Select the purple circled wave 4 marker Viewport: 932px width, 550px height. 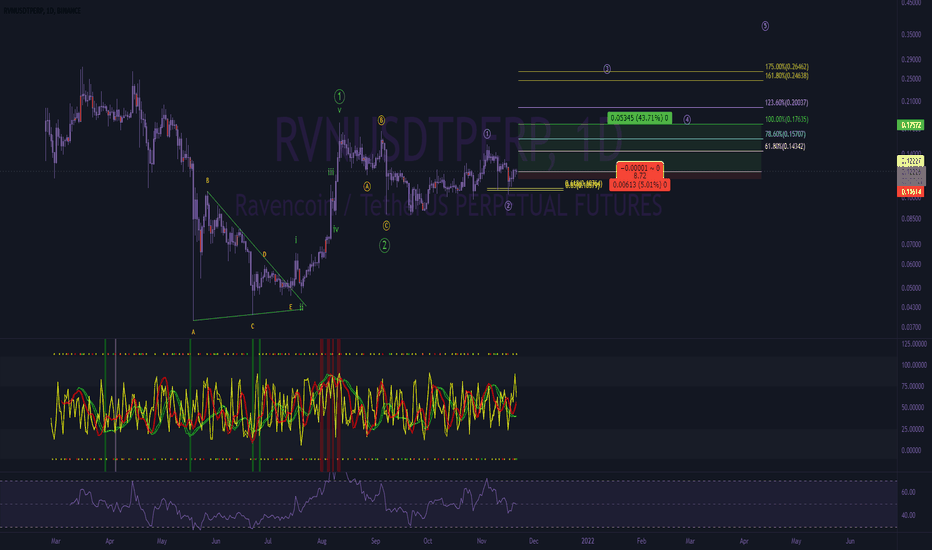pos(687,120)
